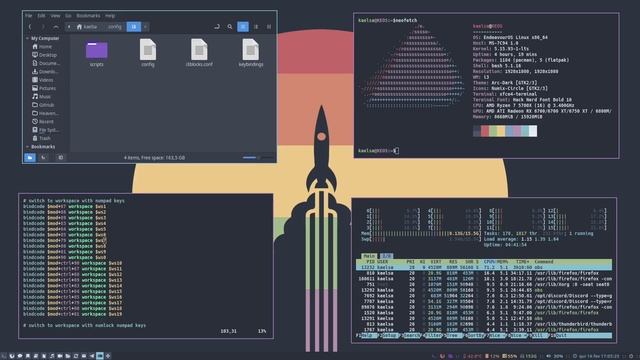
Task: Switch to list view in file manager
Action: click(x=256, y=27)
